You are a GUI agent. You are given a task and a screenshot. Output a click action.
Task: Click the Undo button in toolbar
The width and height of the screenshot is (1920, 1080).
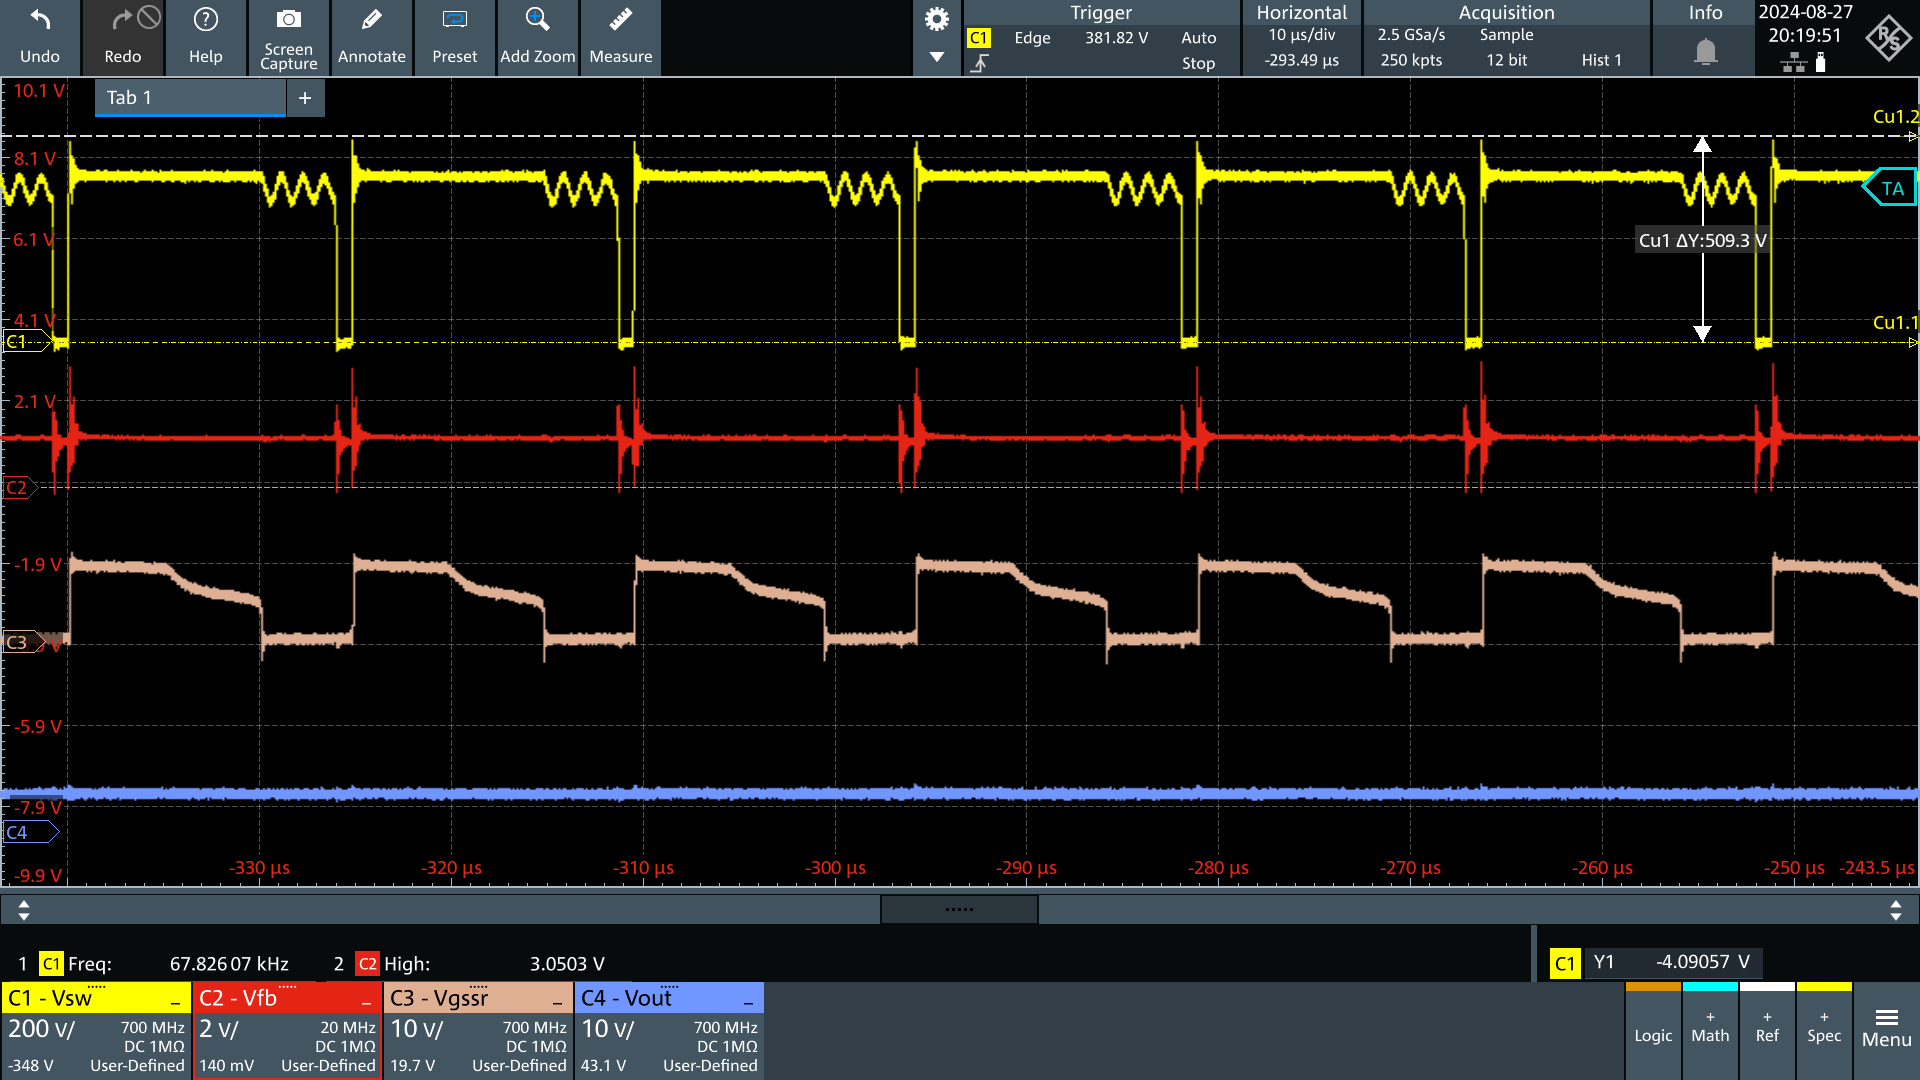tap(41, 36)
